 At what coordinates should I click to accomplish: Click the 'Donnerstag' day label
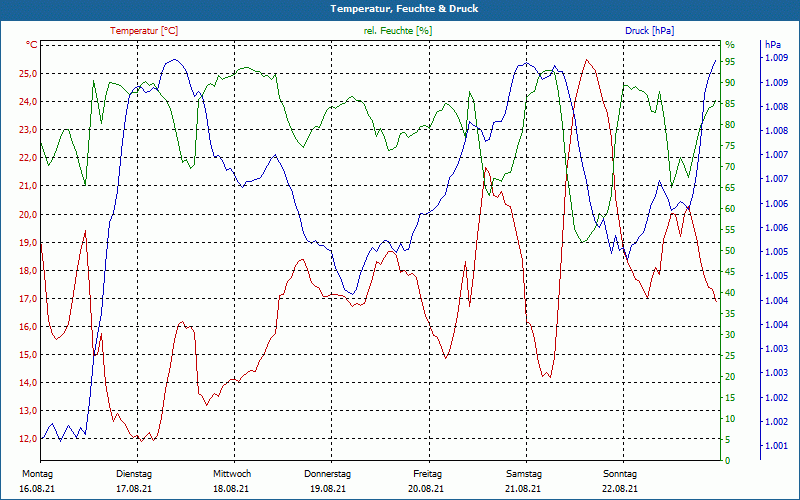[328, 474]
